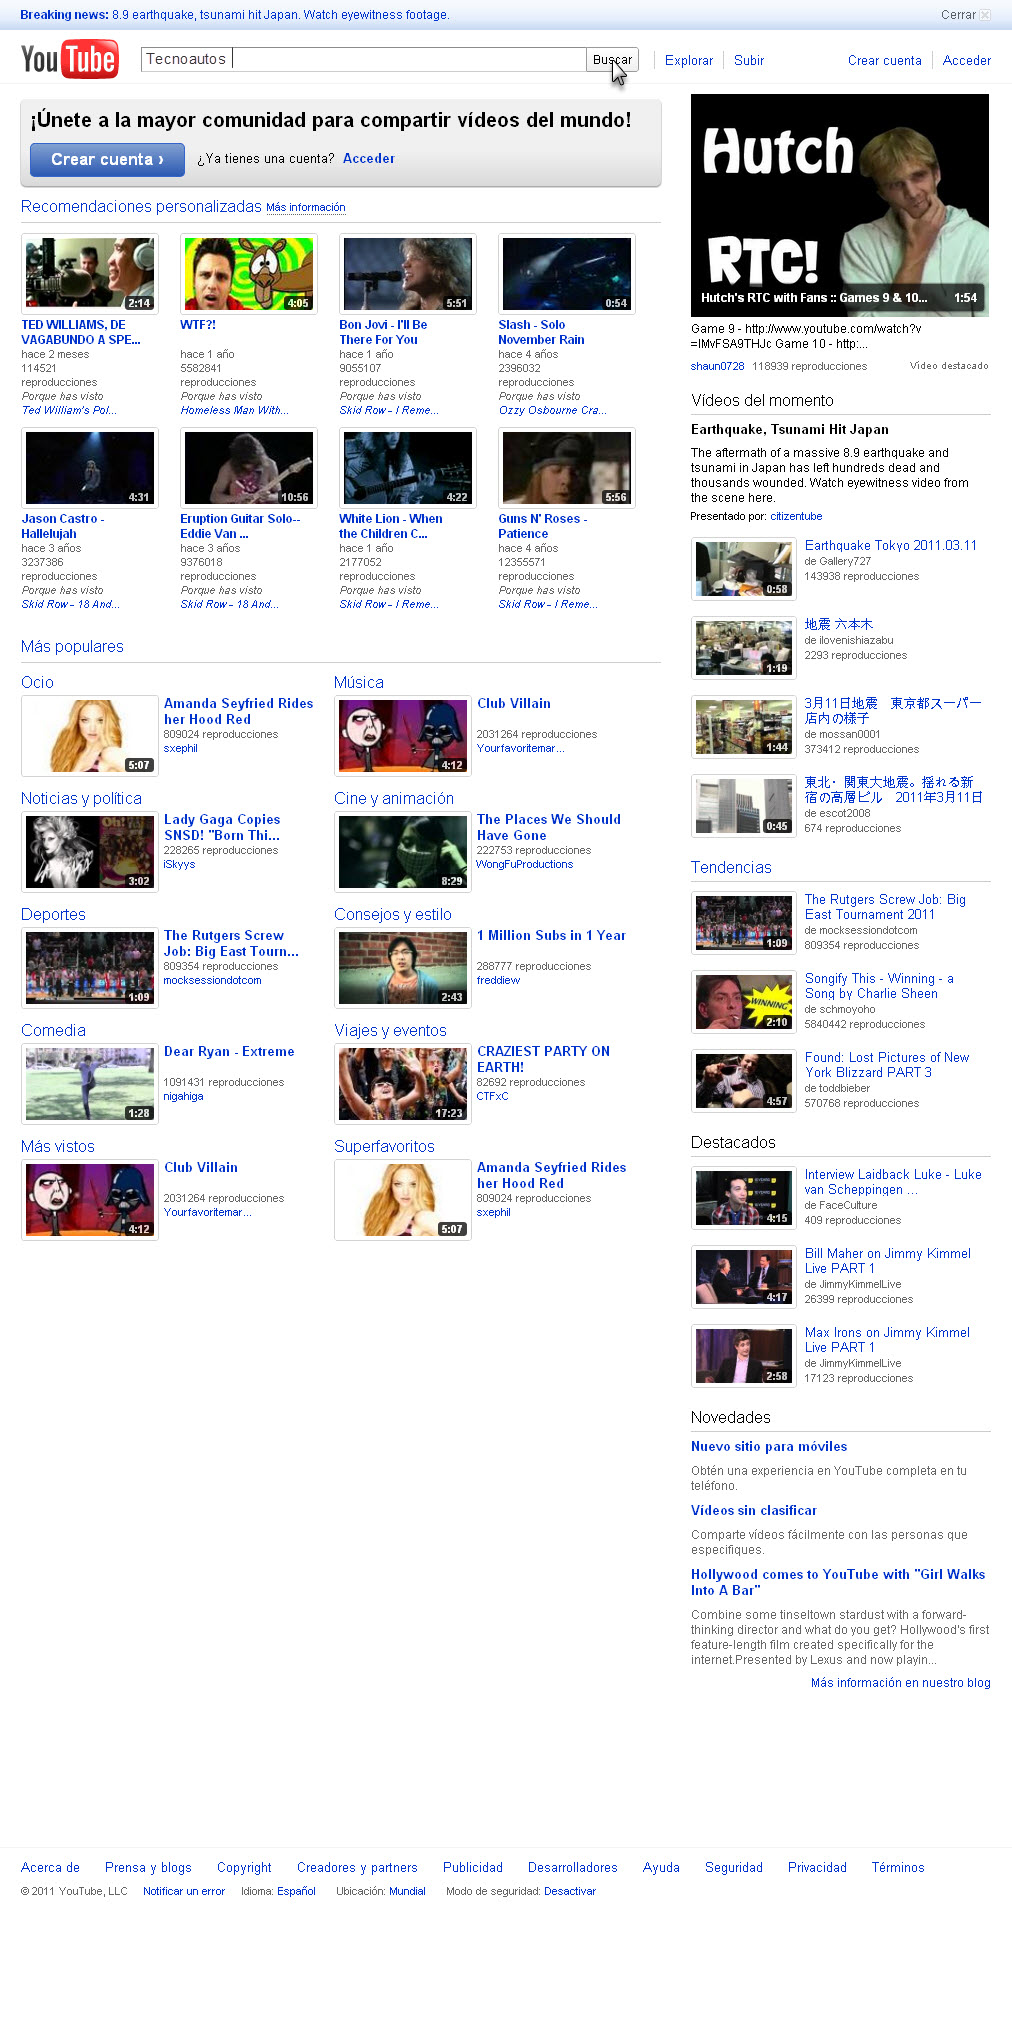Click the search input field

point(363,59)
